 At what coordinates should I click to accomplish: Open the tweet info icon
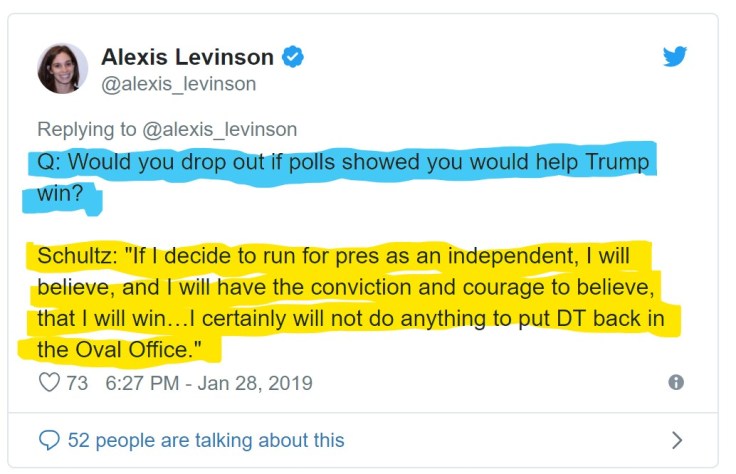[x=676, y=383]
